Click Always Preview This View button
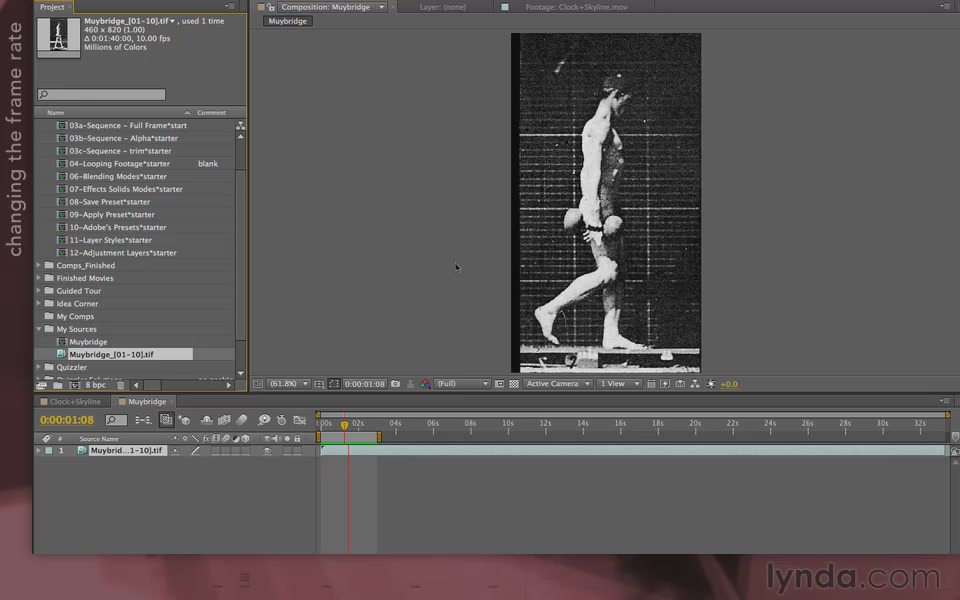This screenshot has height=600, width=960. point(258,384)
